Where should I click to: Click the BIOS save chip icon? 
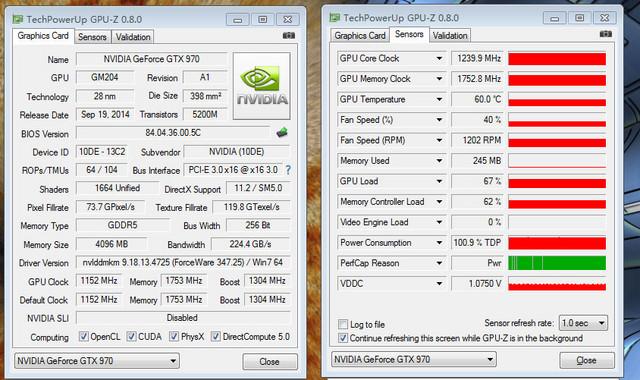[282, 132]
